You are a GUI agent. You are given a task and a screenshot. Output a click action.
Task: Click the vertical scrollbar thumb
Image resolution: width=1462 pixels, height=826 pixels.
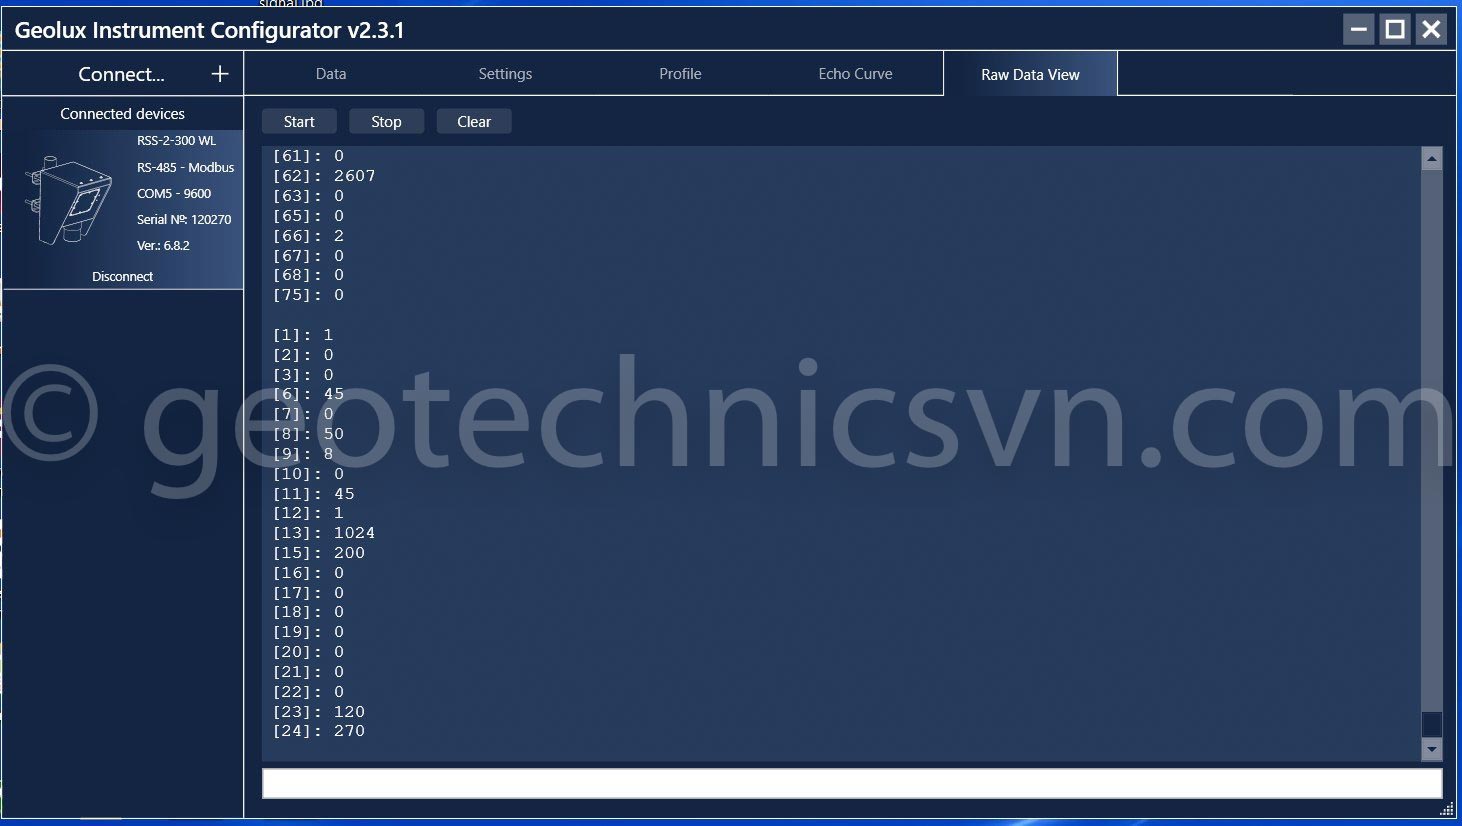click(x=1432, y=724)
